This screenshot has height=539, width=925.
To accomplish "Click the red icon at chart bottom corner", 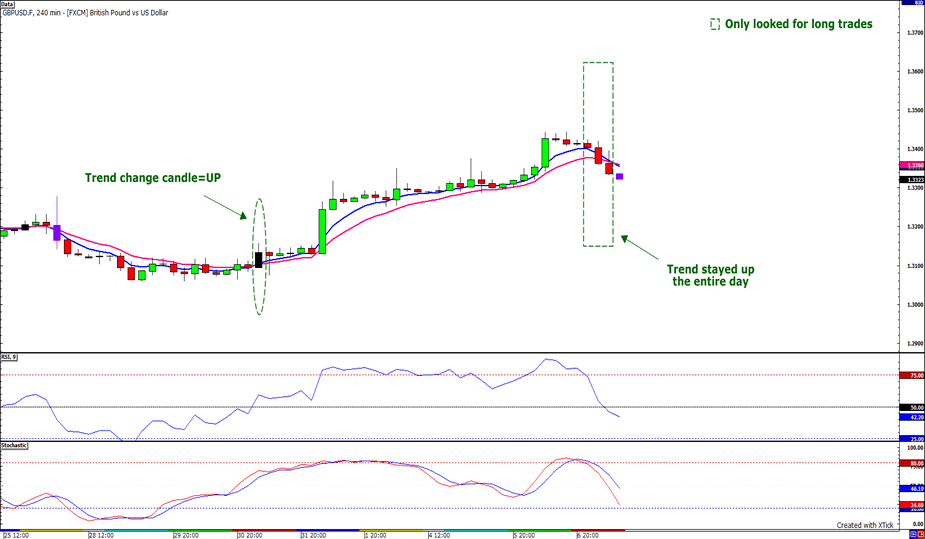I will [921, 534].
